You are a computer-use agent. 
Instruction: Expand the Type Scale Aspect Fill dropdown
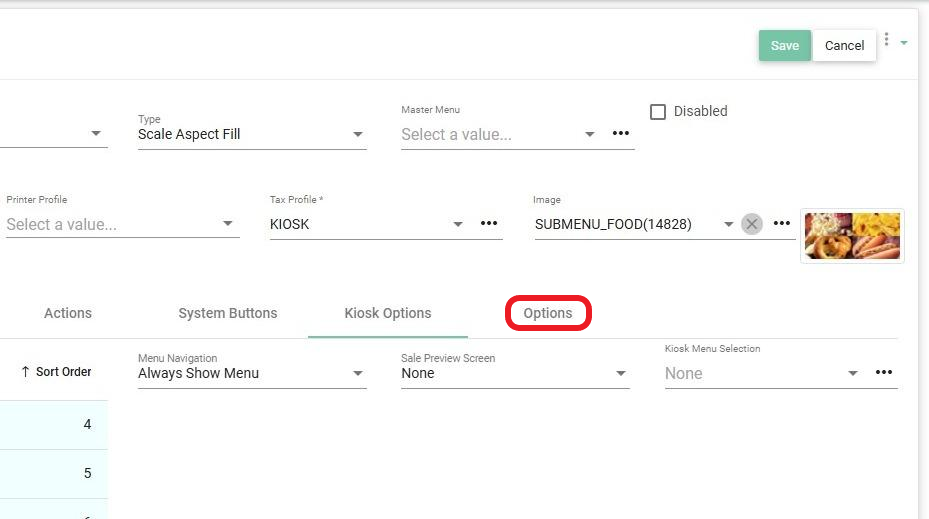point(358,135)
